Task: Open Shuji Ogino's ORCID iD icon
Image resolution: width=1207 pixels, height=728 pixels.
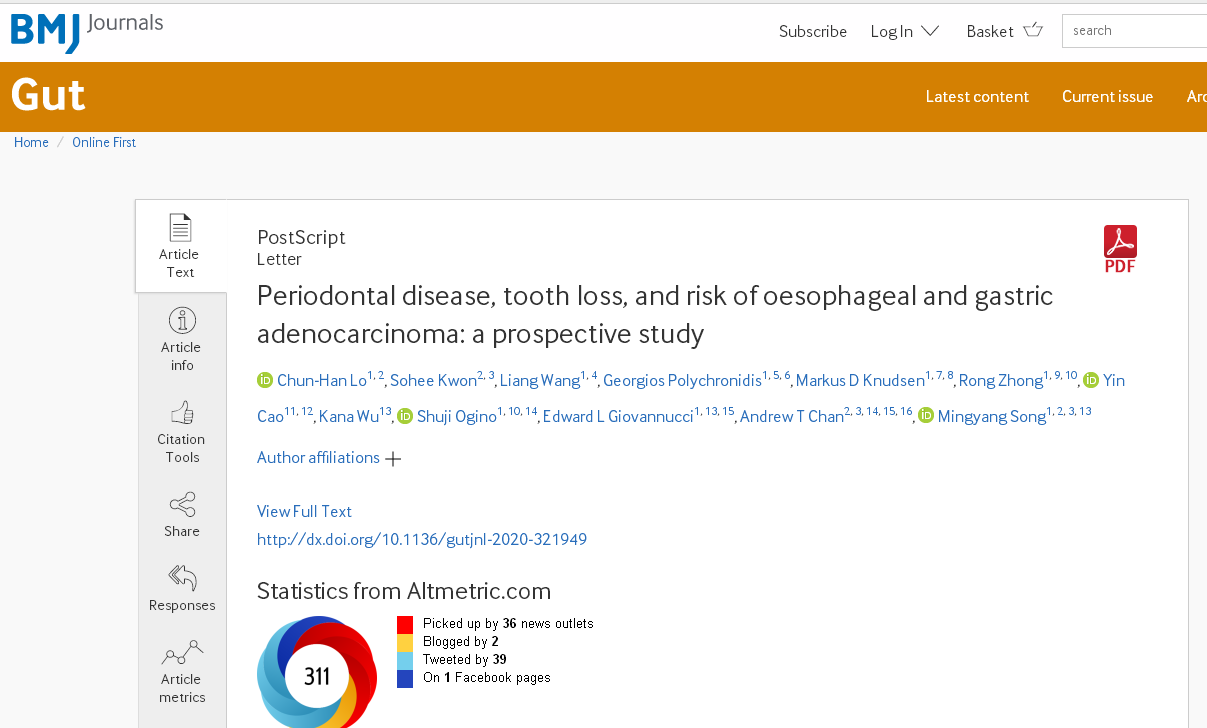Action: (404, 416)
